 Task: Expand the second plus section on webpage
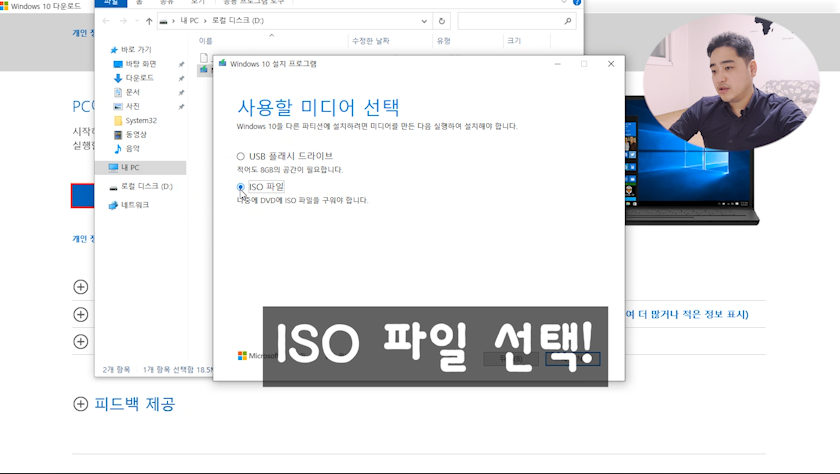(80, 314)
